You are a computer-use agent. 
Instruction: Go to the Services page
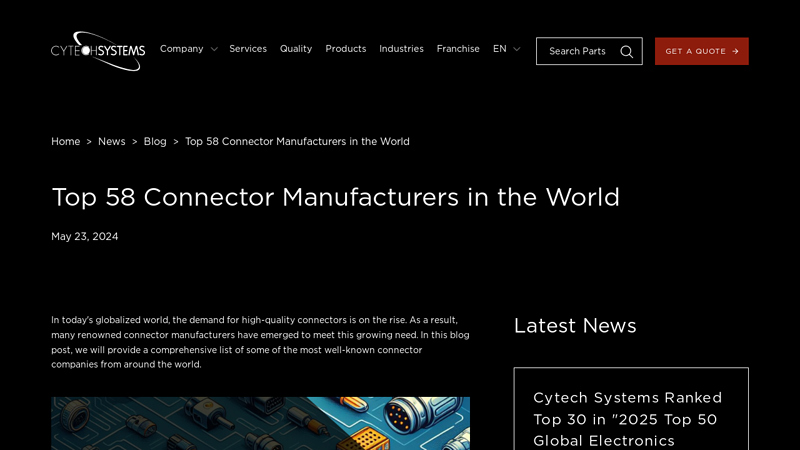pyautogui.click(x=248, y=49)
